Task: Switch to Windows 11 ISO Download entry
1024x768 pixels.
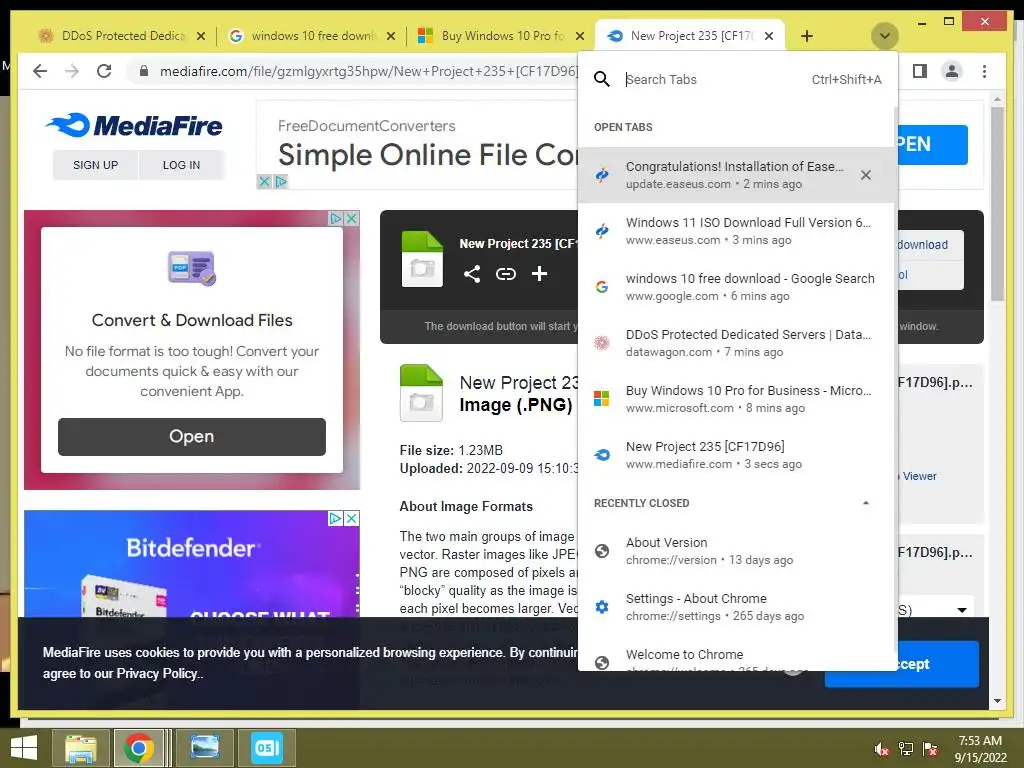Action: coord(736,231)
